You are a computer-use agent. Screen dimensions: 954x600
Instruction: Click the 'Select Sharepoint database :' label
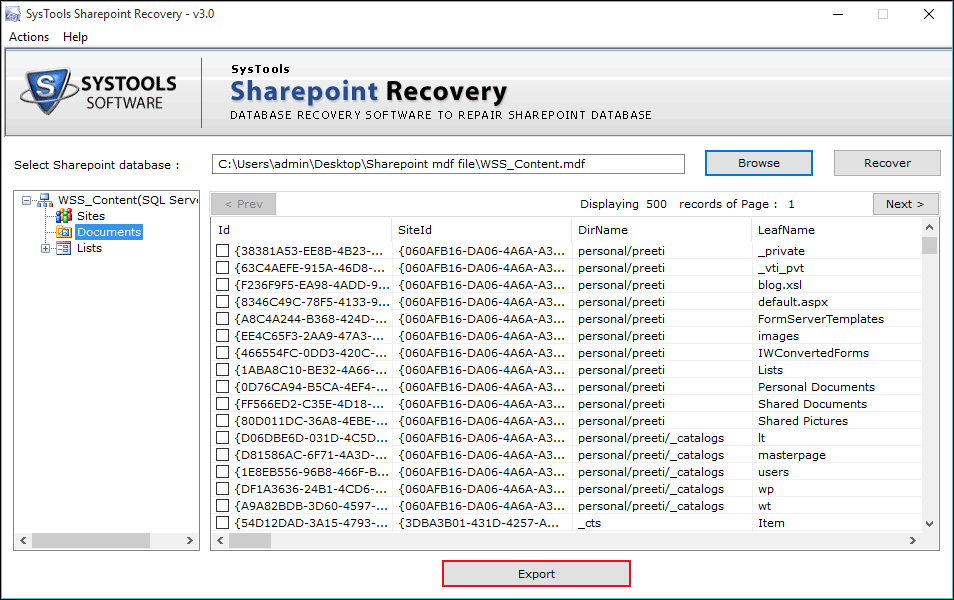(x=97, y=165)
